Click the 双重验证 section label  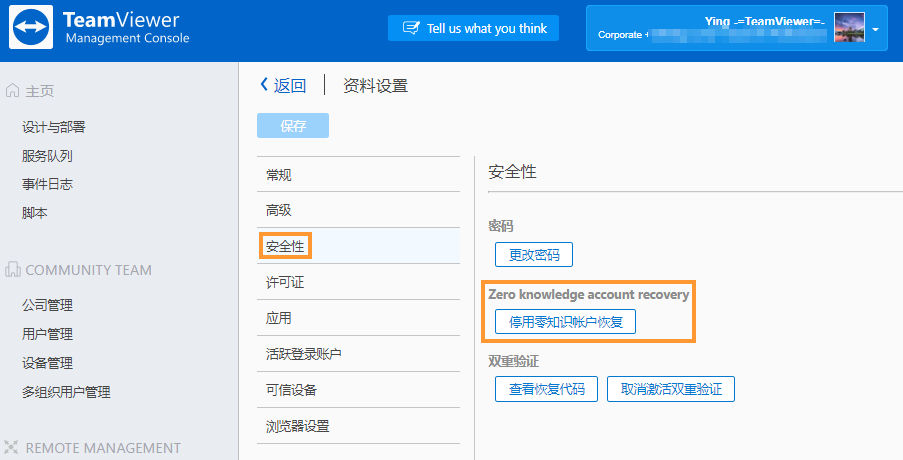tap(514, 361)
